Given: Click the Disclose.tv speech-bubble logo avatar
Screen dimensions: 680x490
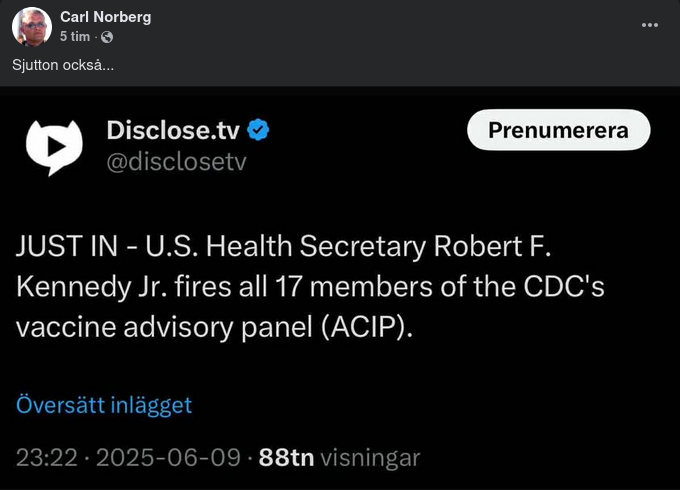Looking at the screenshot, I should pos(53,144).
